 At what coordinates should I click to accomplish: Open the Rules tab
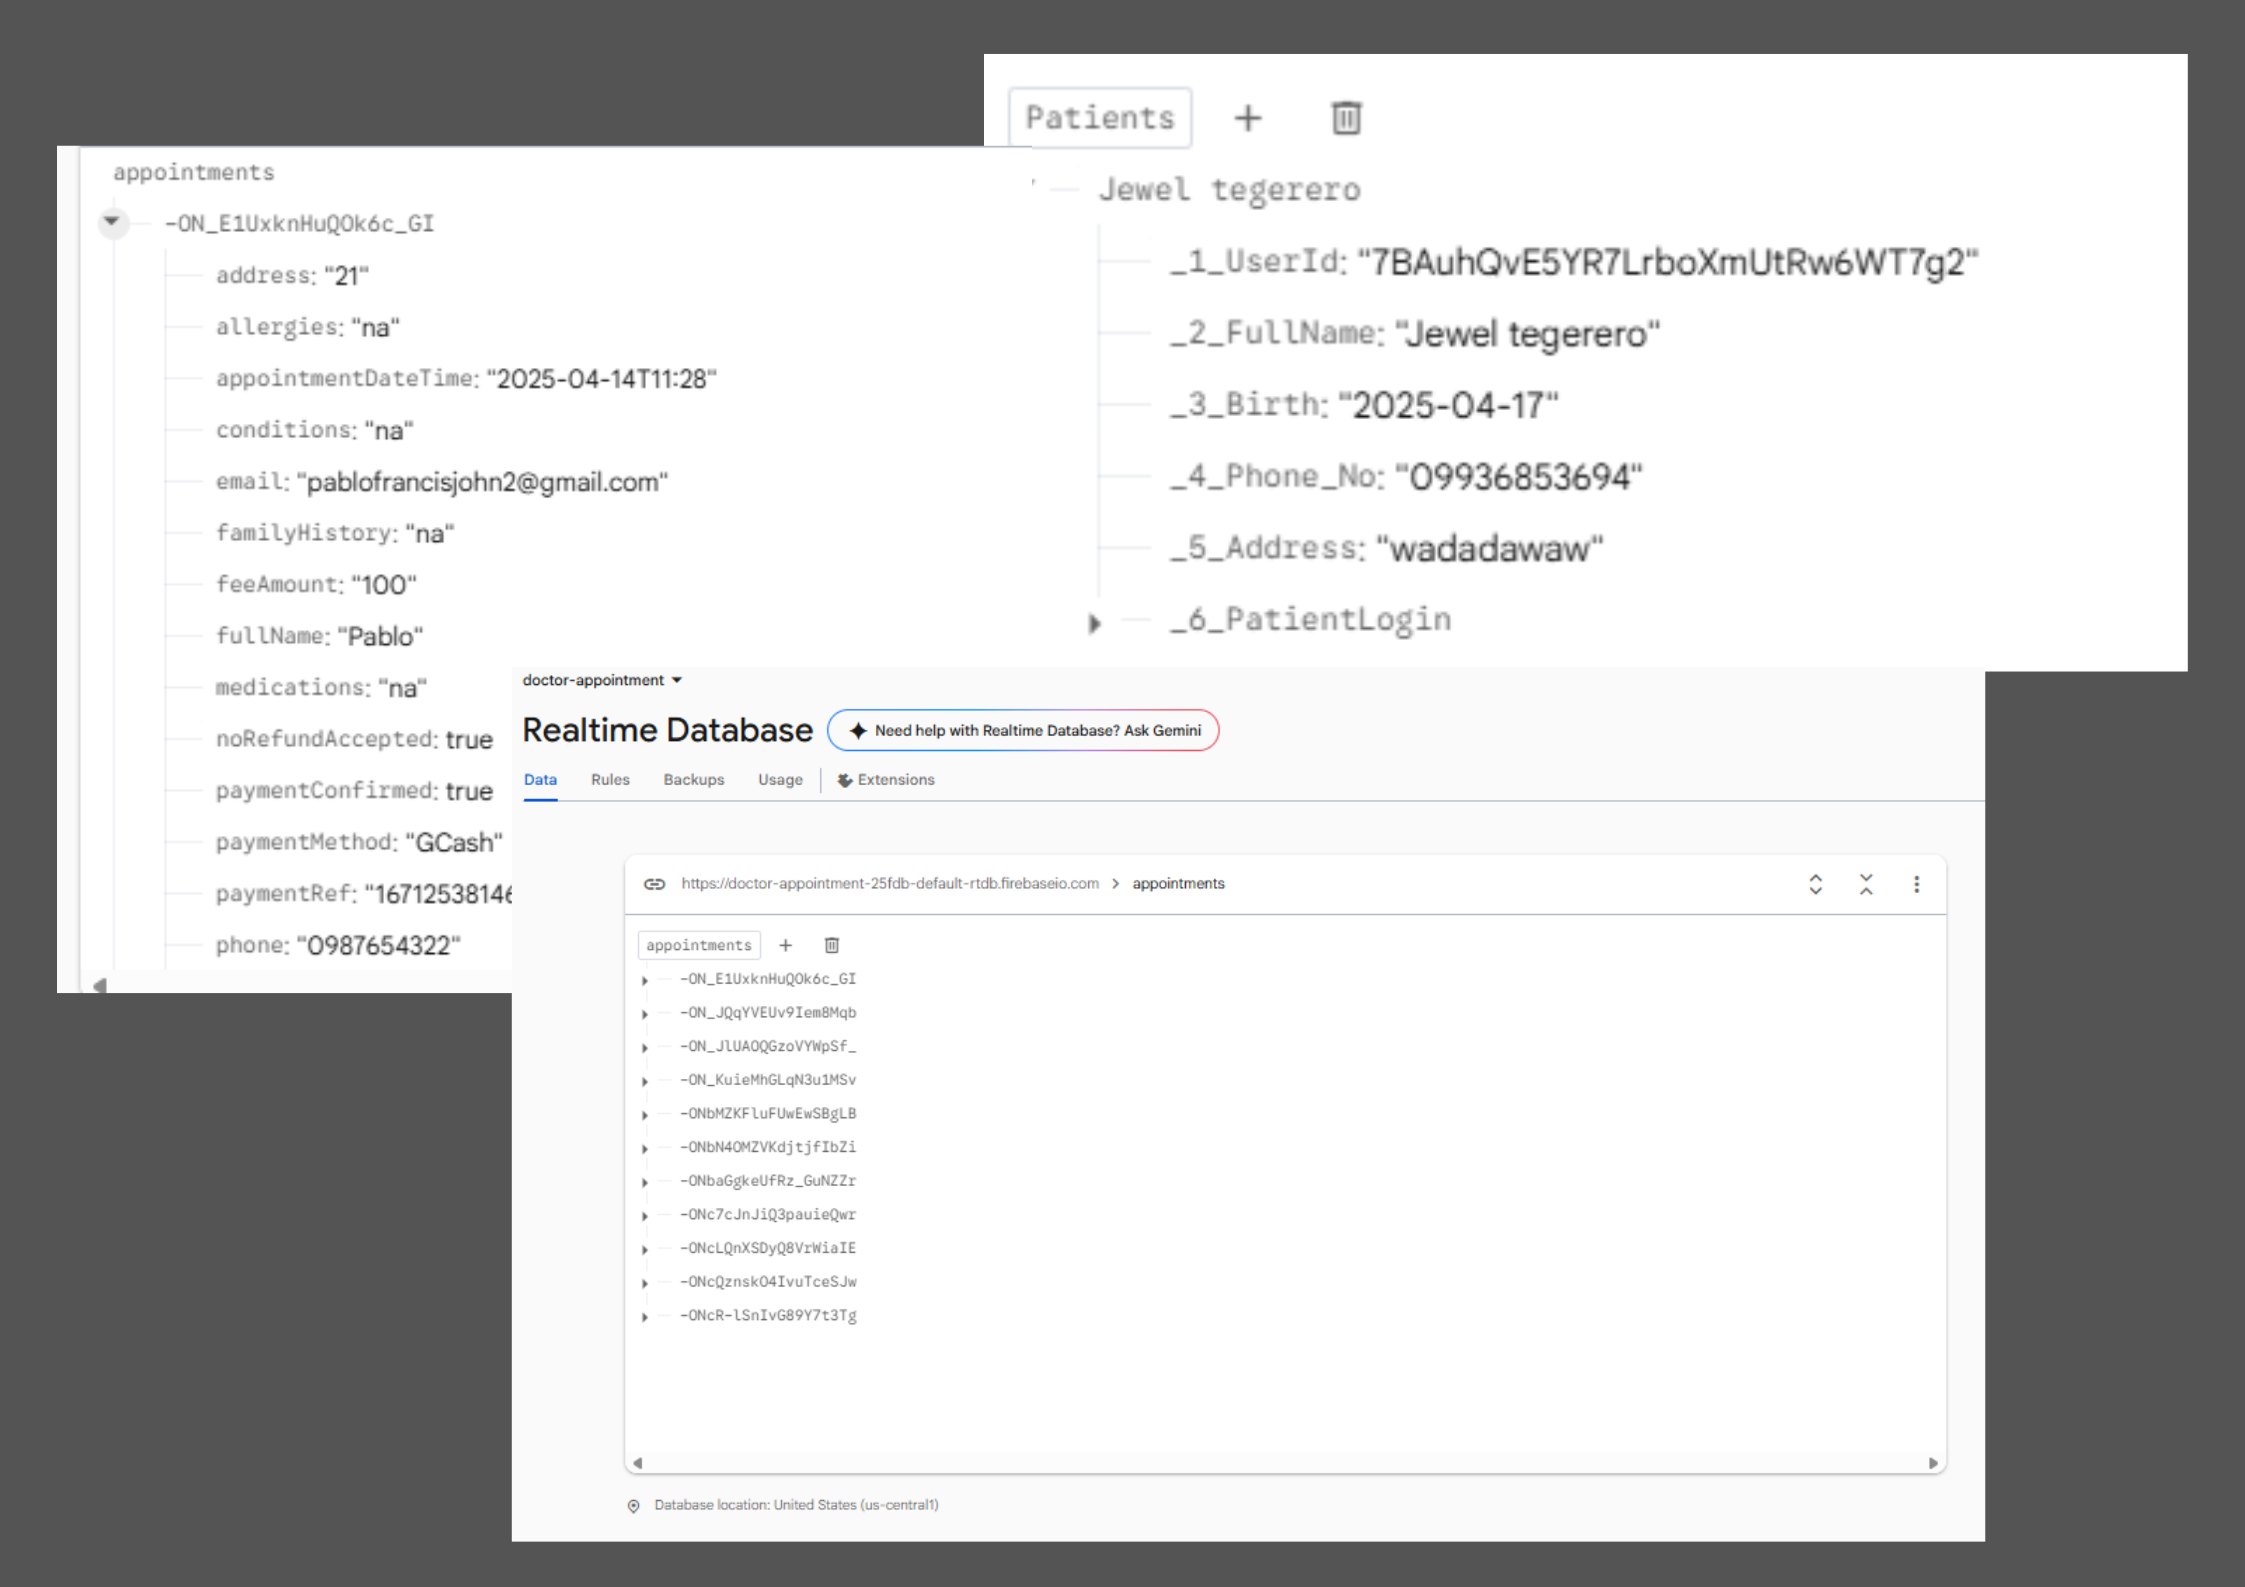[x=610, y=780]
